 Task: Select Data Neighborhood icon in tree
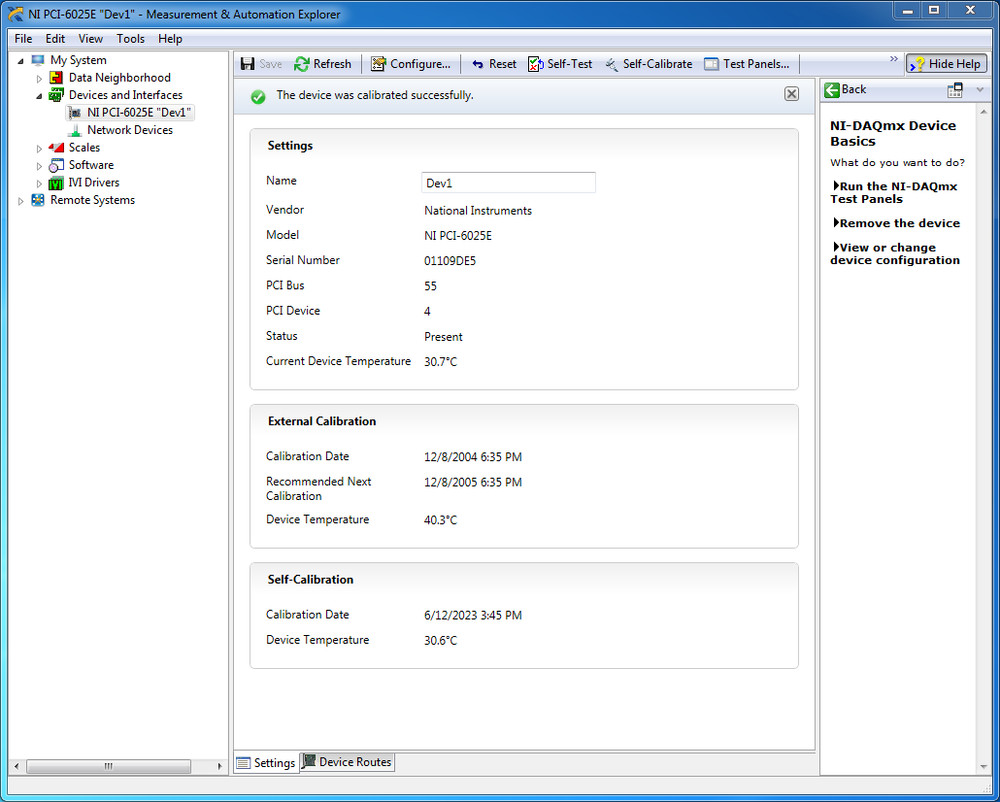tap(56, 78)
